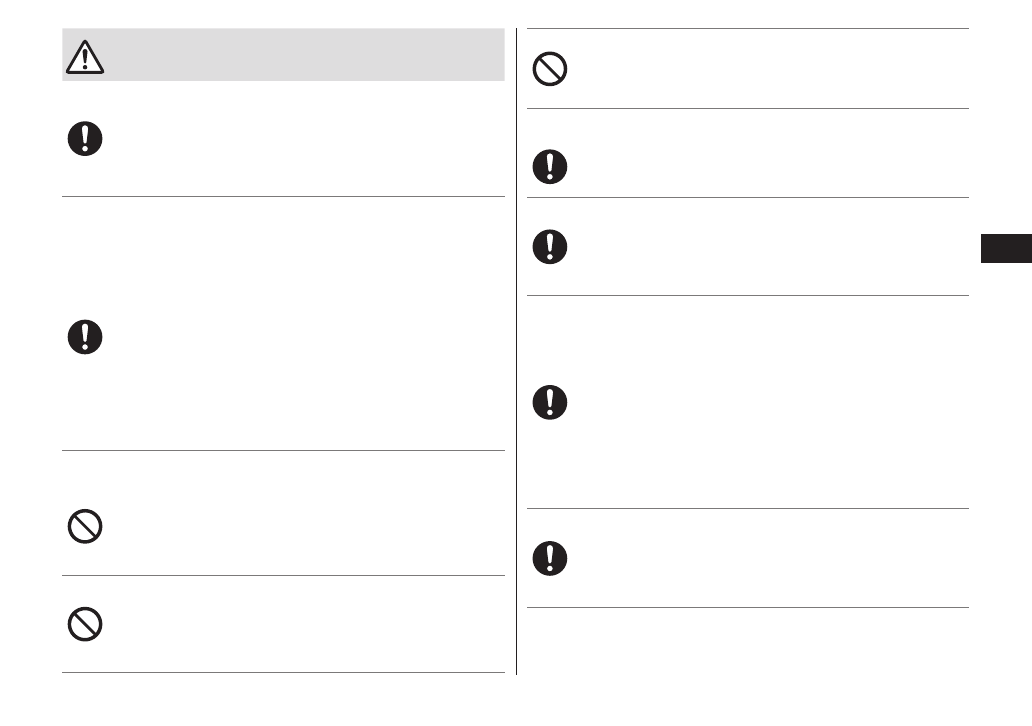1032x726 pixels.
Task: Select the dark tab on the right edge
Action: coord(1005,247)
